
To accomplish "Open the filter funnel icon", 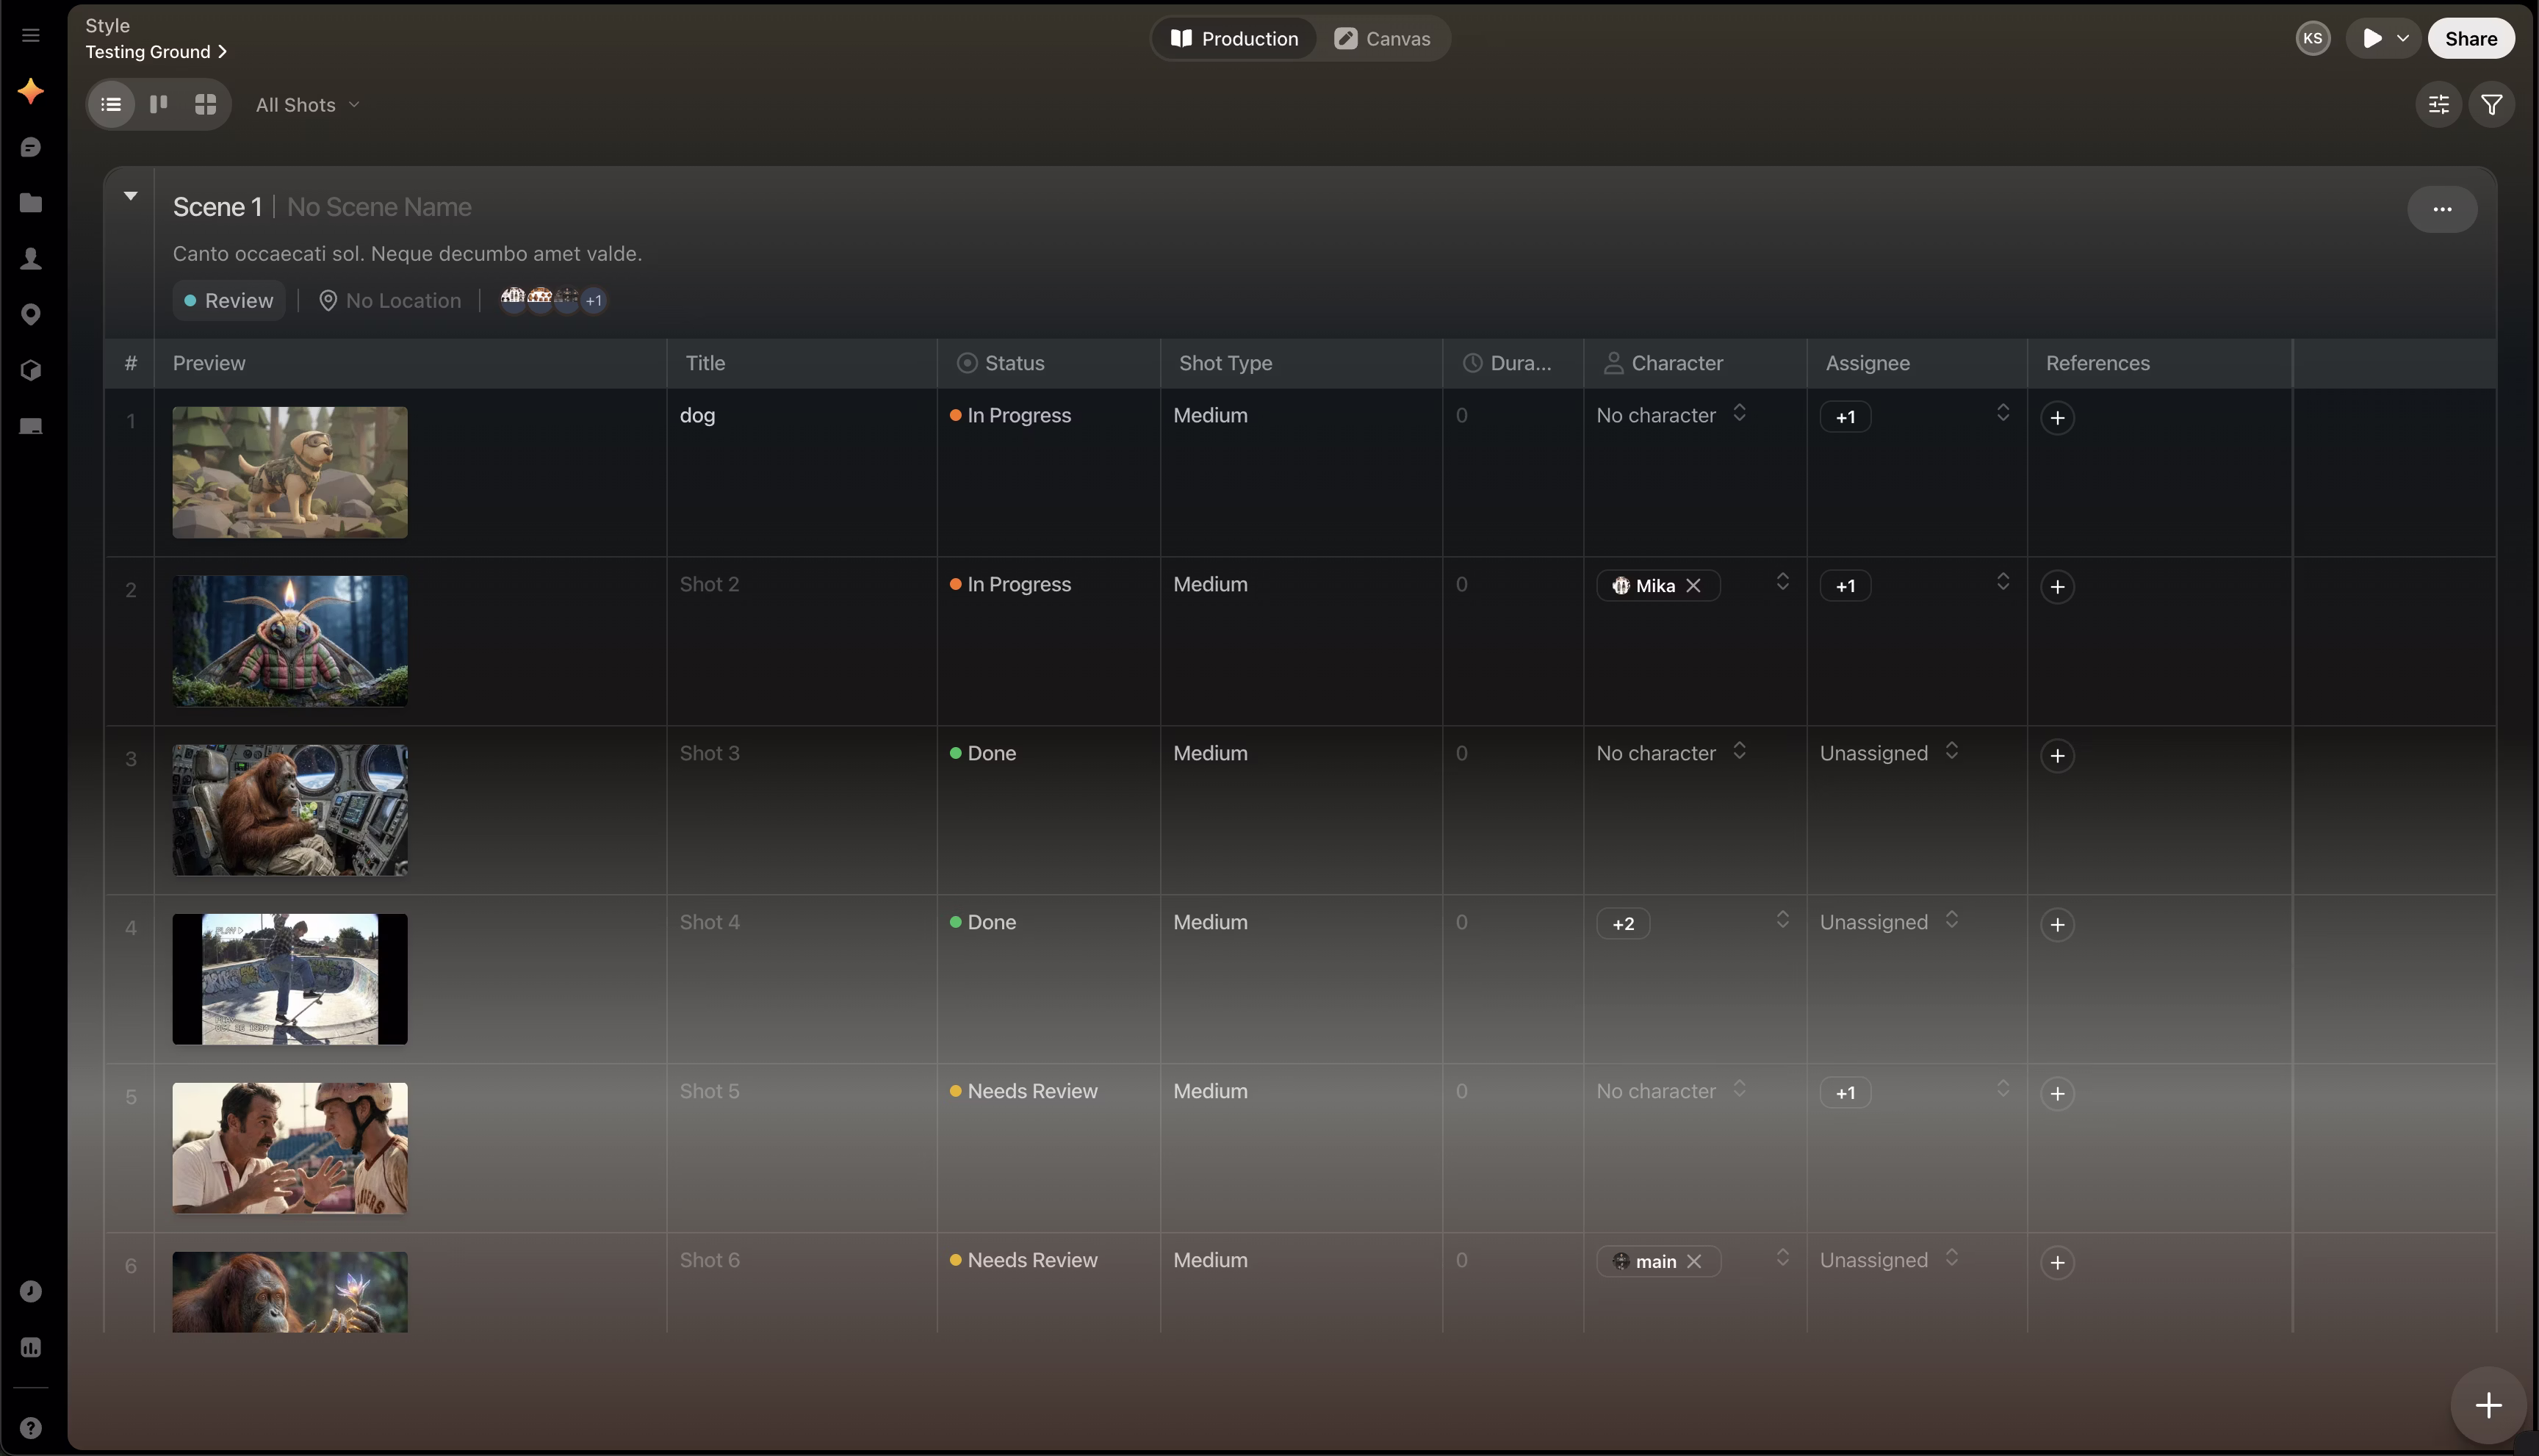I will coord(2492,104).
